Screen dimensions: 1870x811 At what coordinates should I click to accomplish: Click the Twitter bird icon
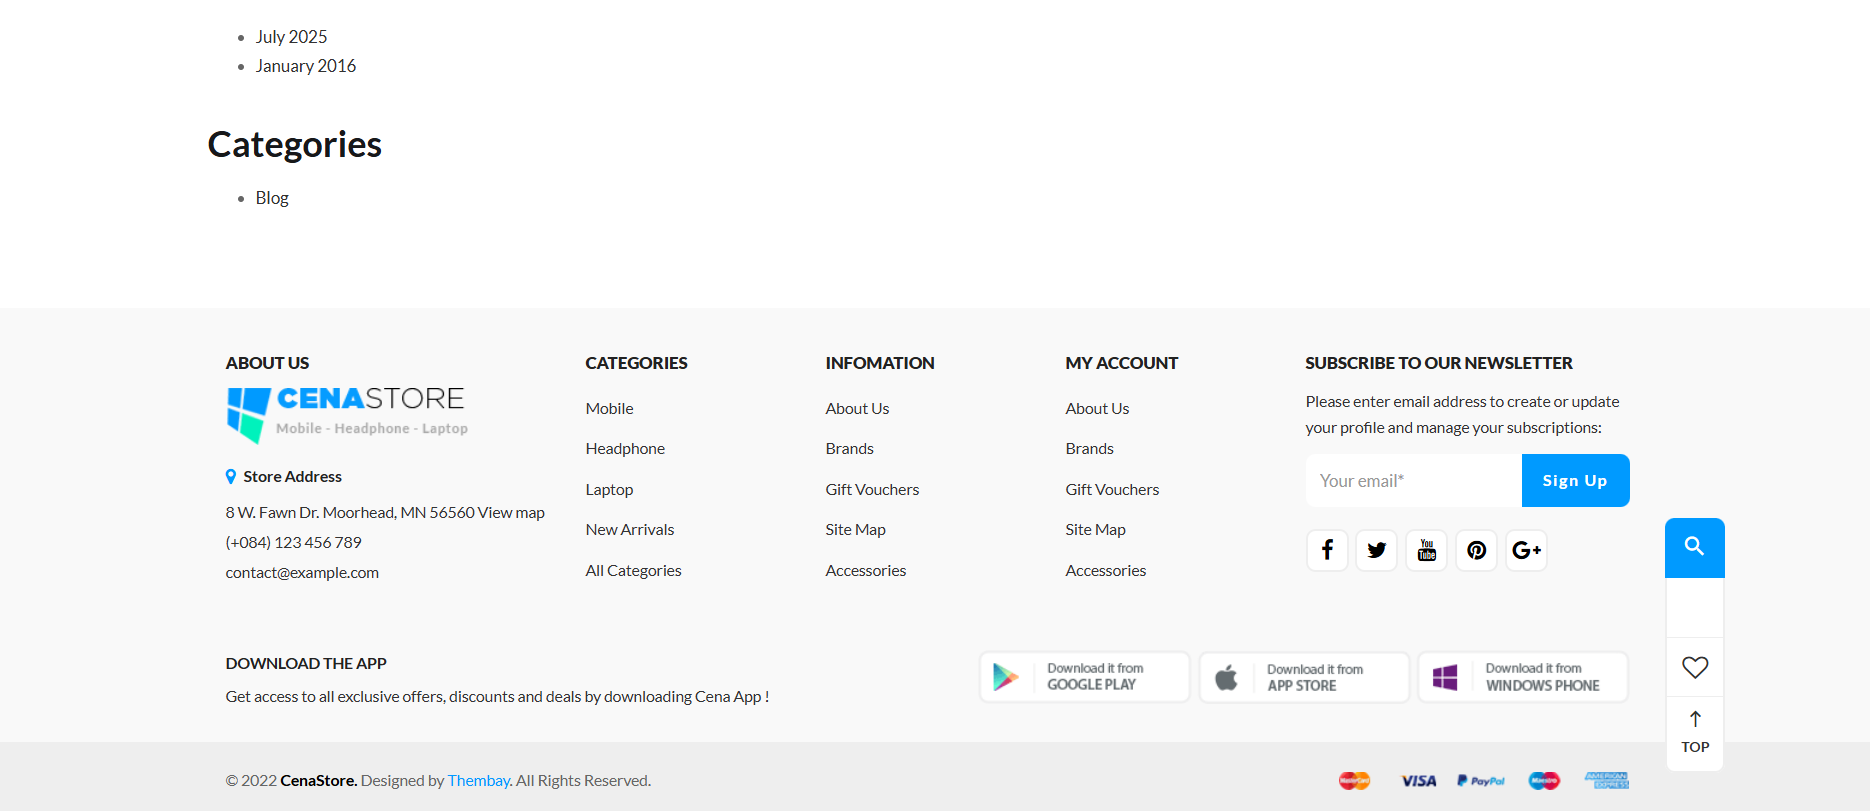(x=1377, y=550)
